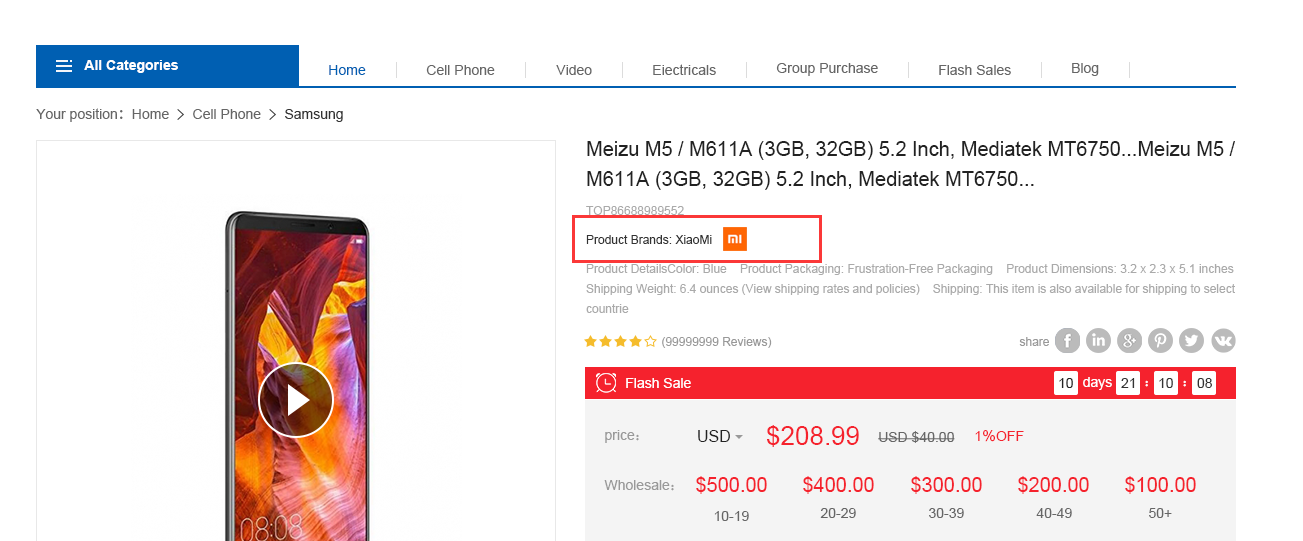
Task: Click the crossed-out USD $40.00 price
Action: point(916,437)
